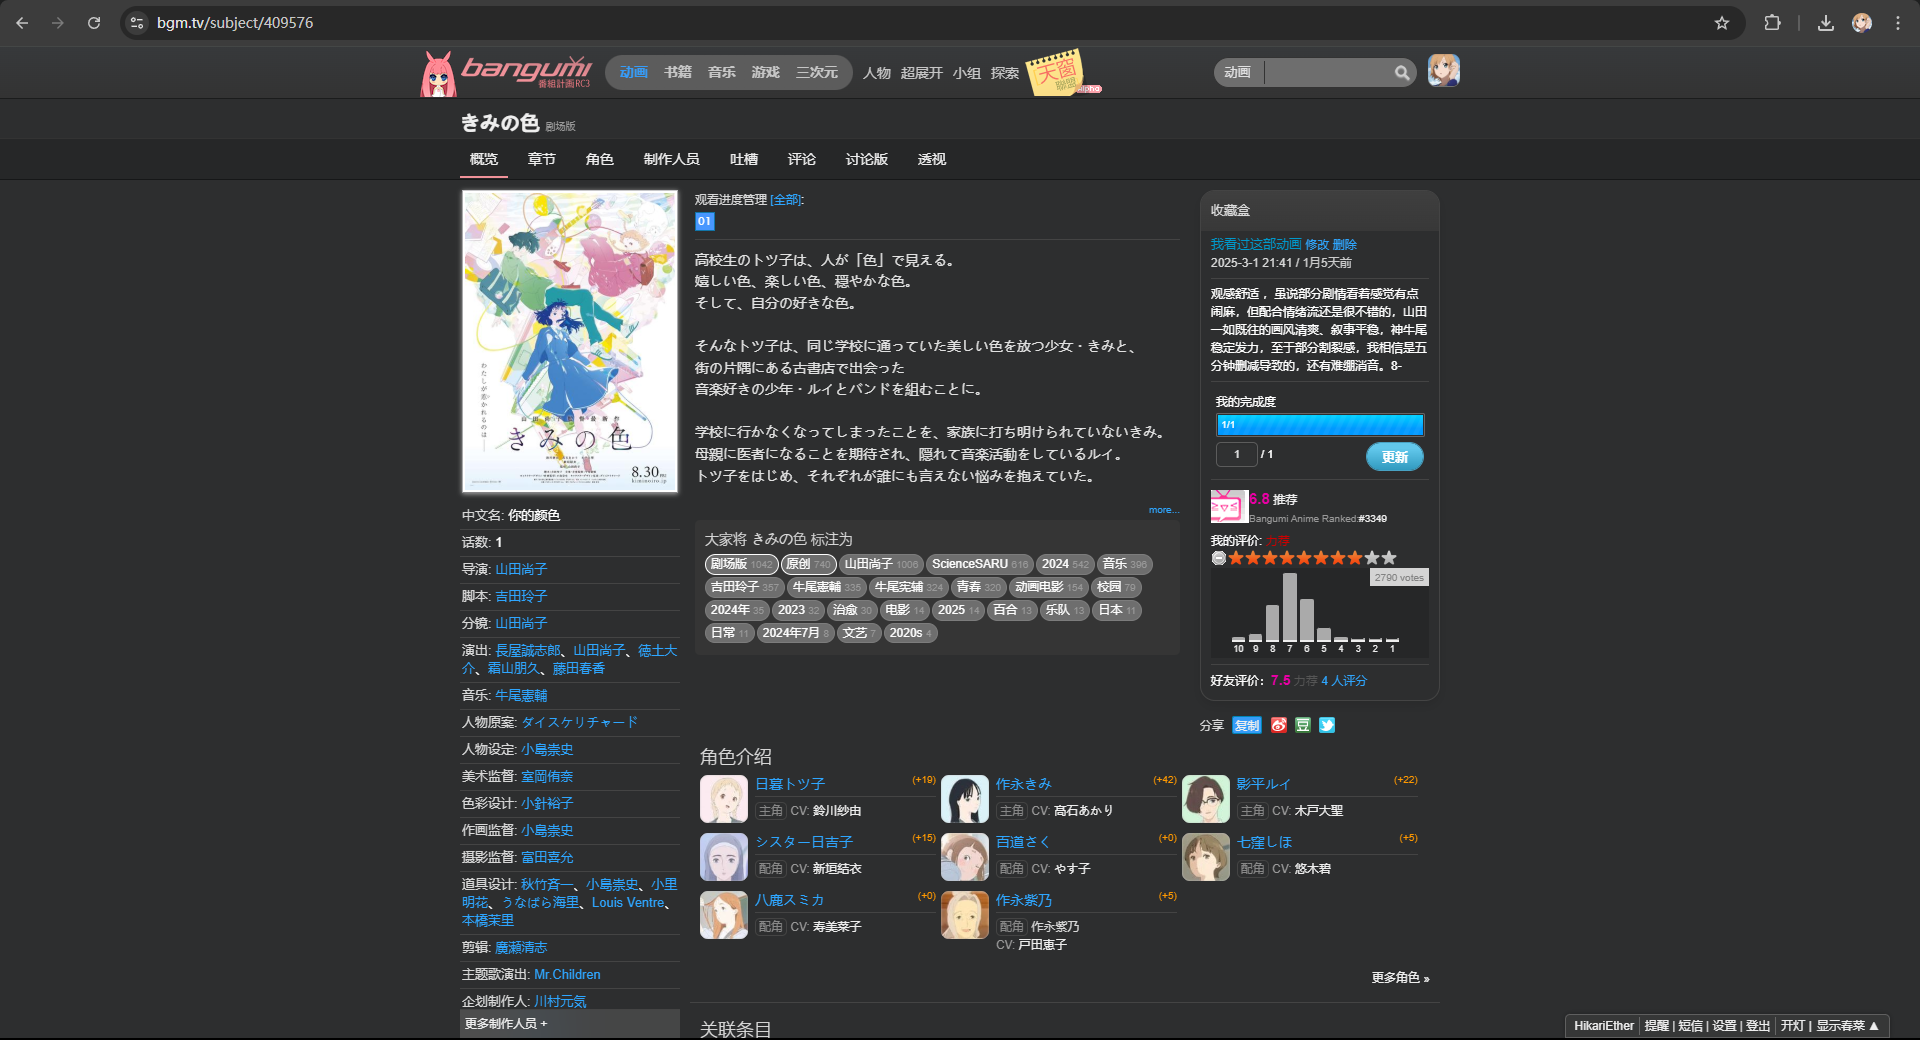Switch to 章节 tab
This screenshot has height=1040, width=1920.
(x=542, y=159)
